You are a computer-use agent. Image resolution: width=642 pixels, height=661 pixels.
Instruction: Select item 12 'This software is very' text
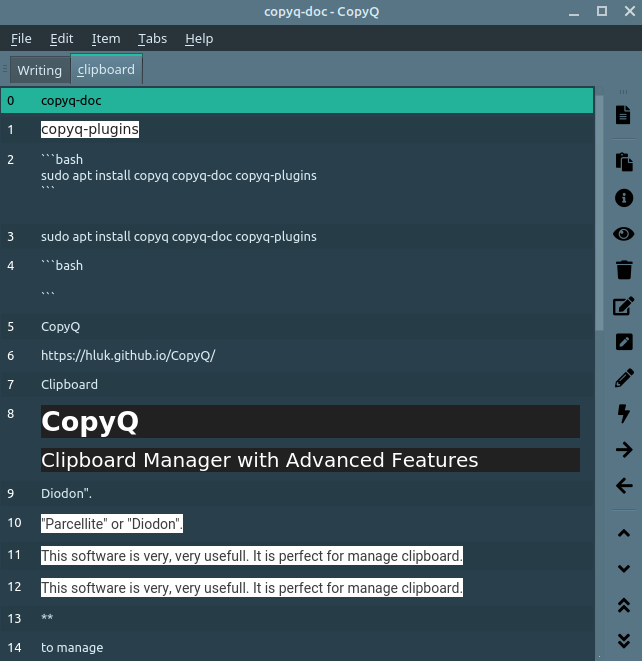point(297,587)
